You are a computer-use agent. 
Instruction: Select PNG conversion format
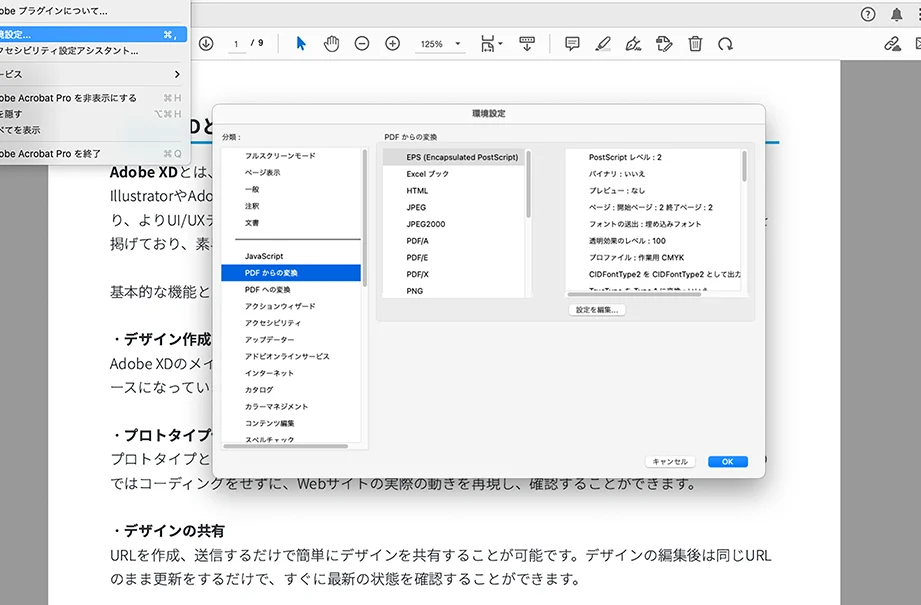click(x=454, y=291)
